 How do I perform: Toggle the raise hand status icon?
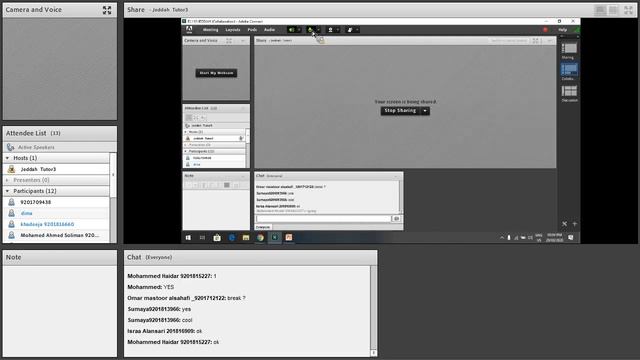point(350,30)
